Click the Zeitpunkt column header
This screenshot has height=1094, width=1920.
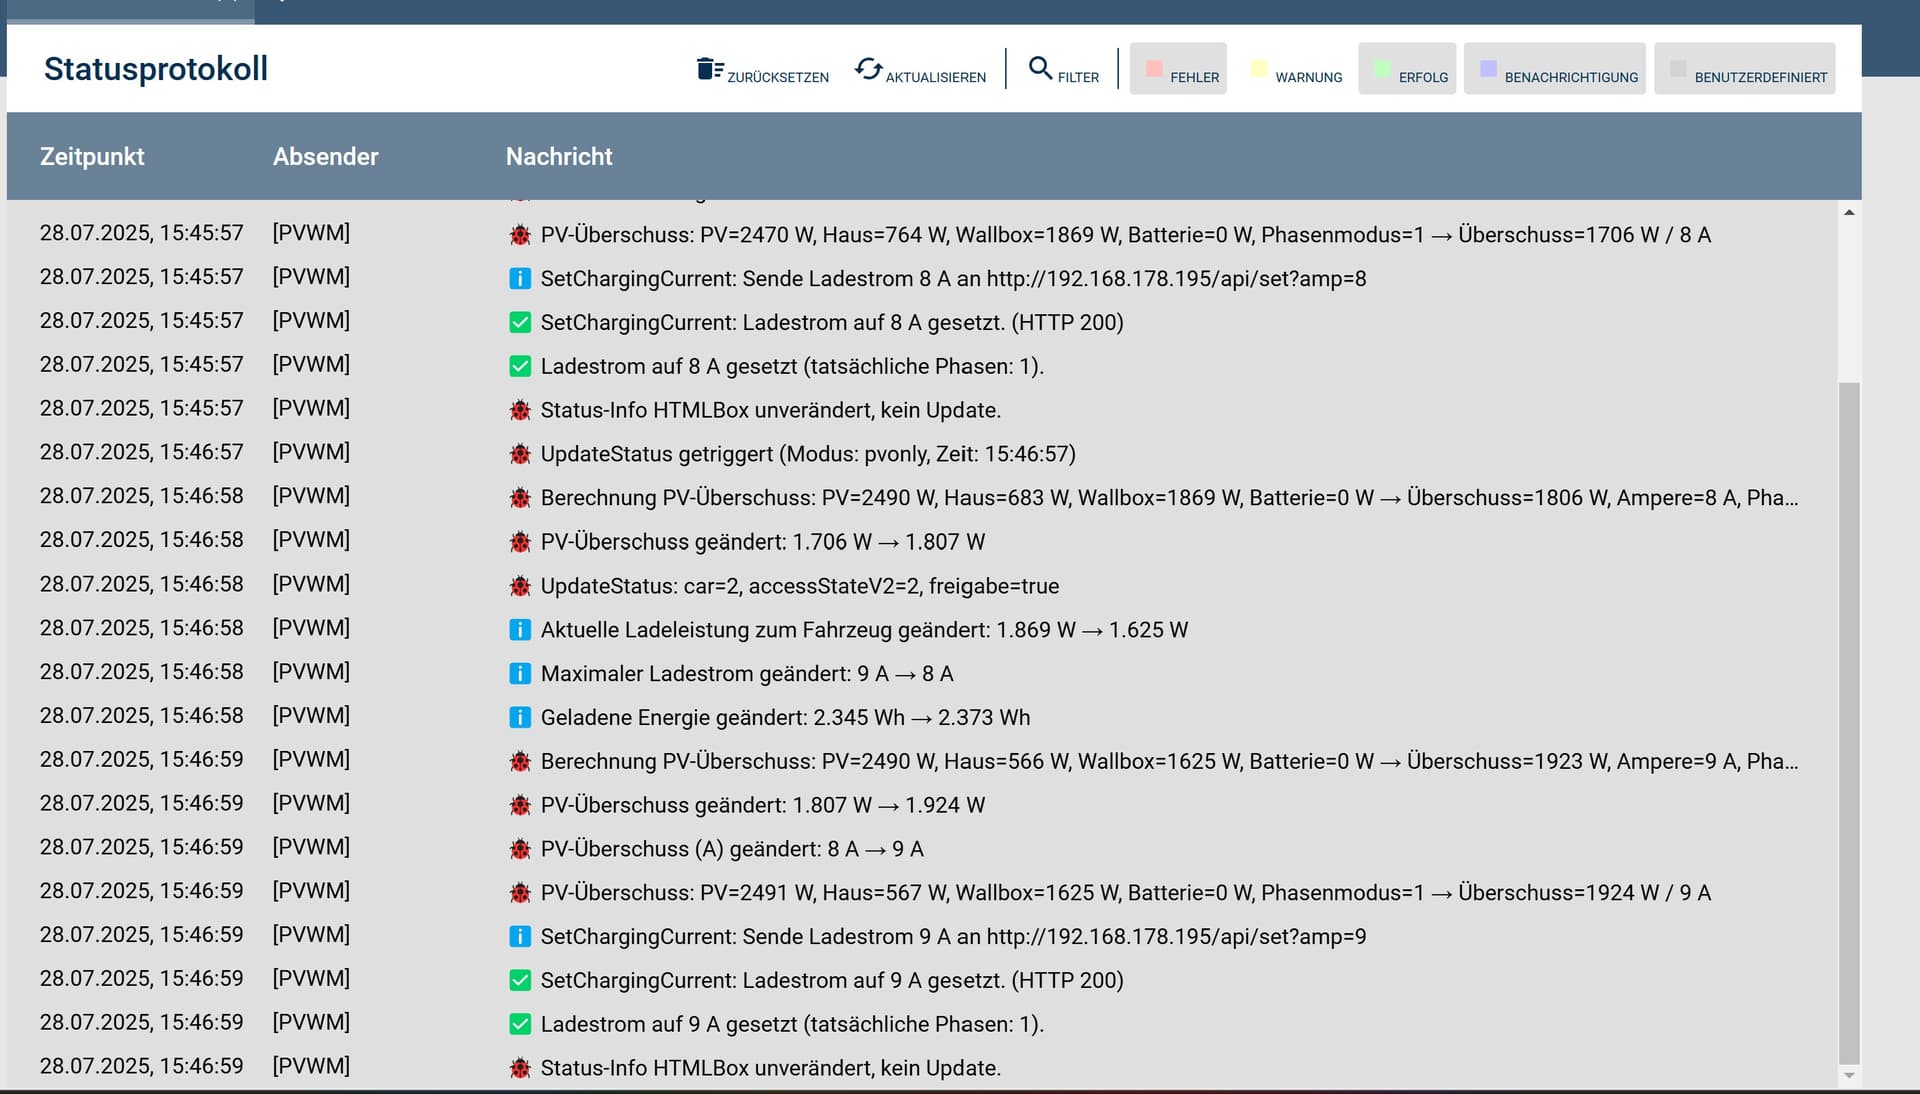(92, 157)
